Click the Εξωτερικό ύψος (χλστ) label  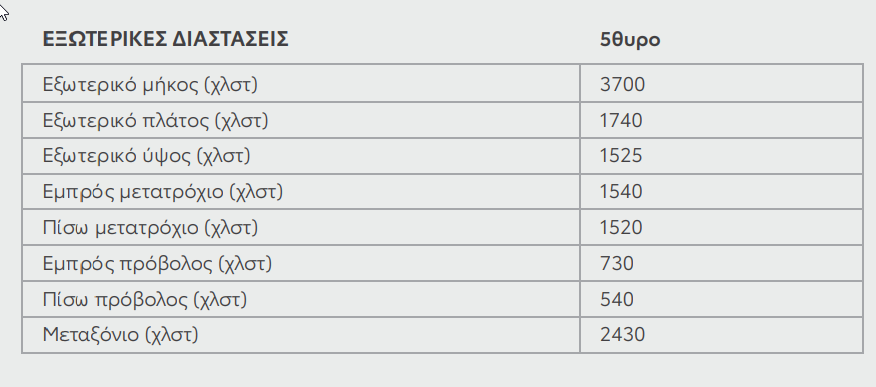[146, 156]
